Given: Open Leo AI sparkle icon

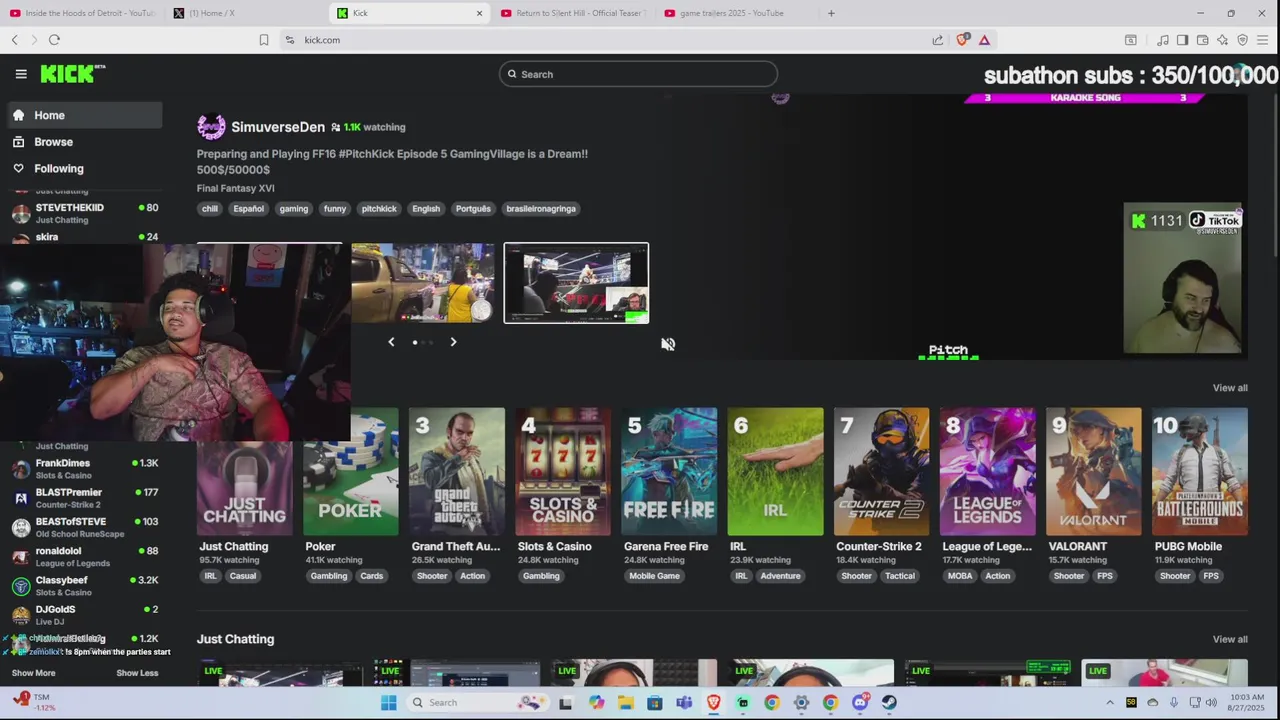Looking at the screenshot, I should 1223,40.
